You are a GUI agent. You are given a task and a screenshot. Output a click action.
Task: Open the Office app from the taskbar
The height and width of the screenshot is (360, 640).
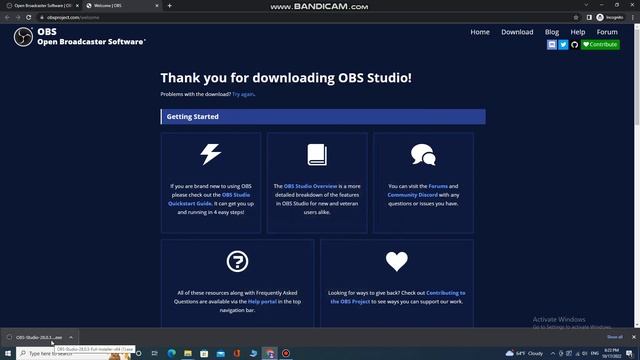click(237, 353)
